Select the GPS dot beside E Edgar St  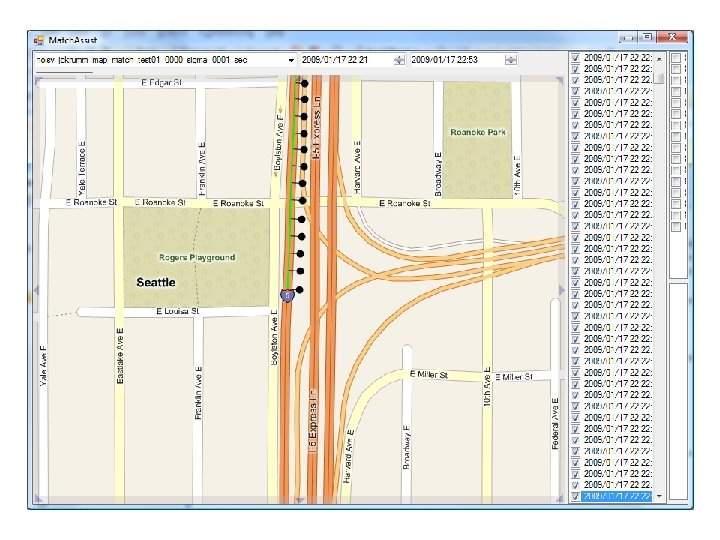(304, 83)
